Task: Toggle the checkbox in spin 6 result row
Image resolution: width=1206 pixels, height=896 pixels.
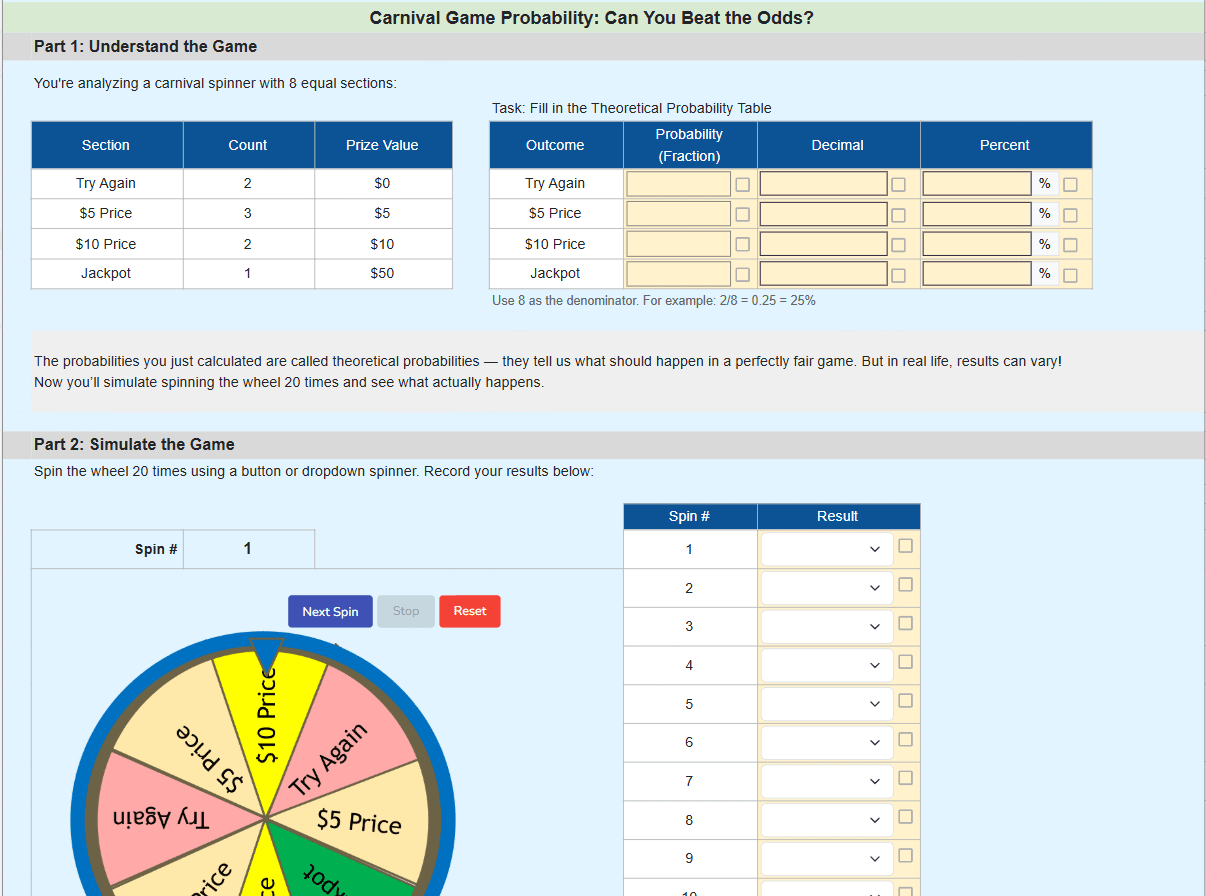Action: (x=905, y=739)
